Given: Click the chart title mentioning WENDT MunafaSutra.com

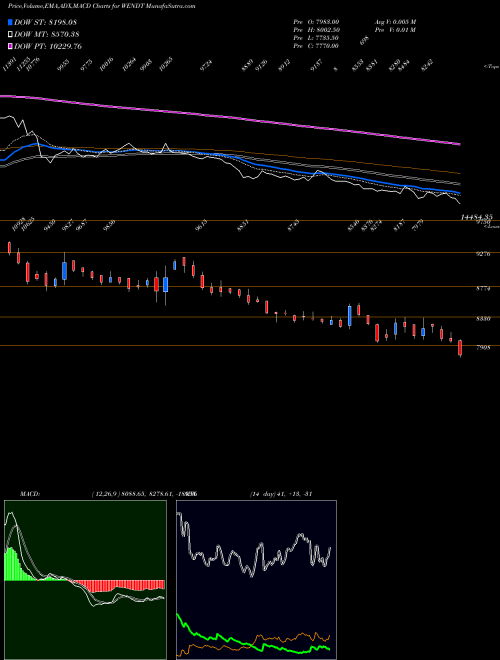Looking at the screenshot, I should click(x=101, y=7).
